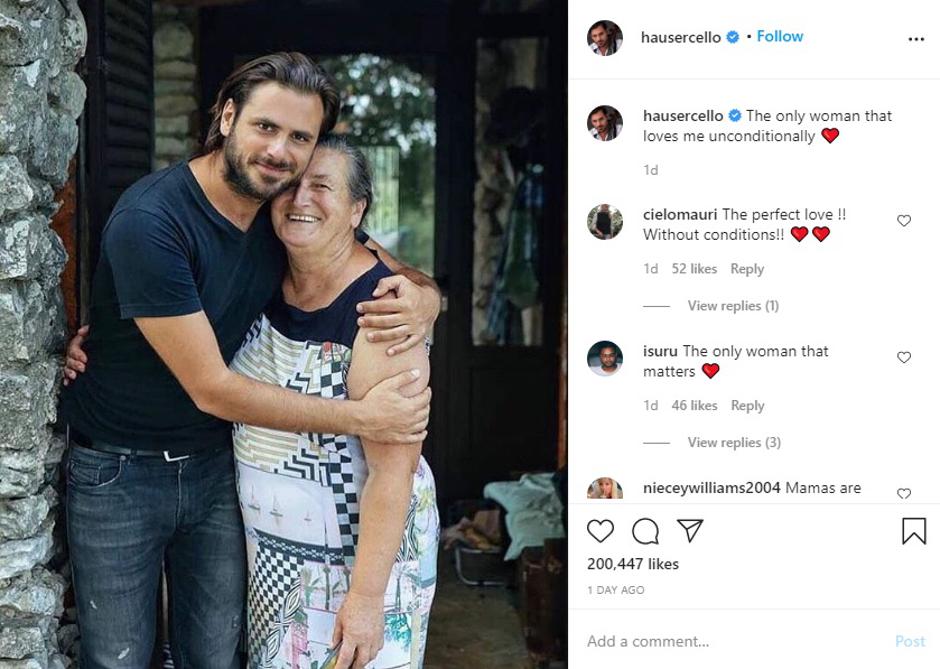The width and height of the screenshot is (940, 669).
Task: Click hausercello's verified badge
Action: [733, 35]
